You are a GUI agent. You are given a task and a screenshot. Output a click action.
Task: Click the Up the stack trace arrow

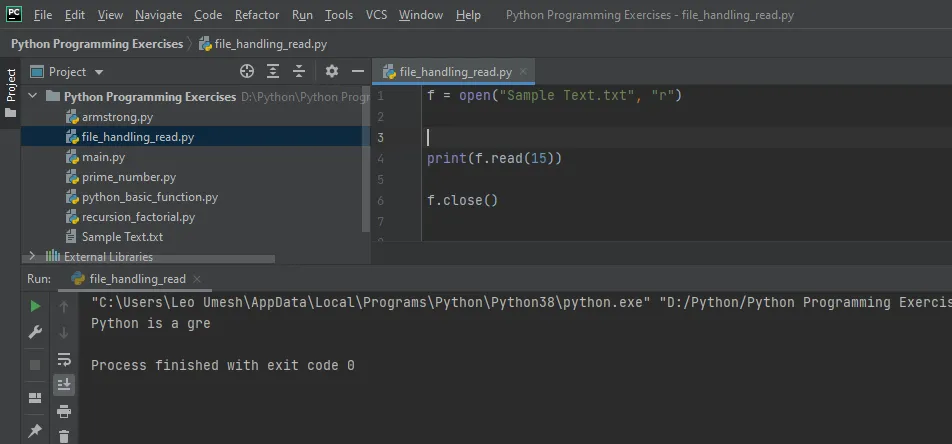click(x=64, y=307)
